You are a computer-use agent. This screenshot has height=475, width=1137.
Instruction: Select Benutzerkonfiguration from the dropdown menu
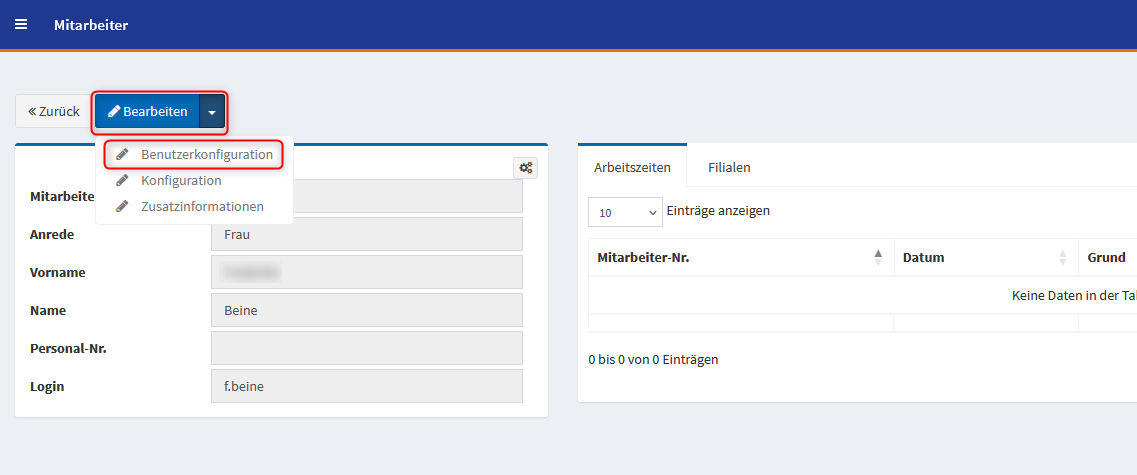tap(206, 155)
